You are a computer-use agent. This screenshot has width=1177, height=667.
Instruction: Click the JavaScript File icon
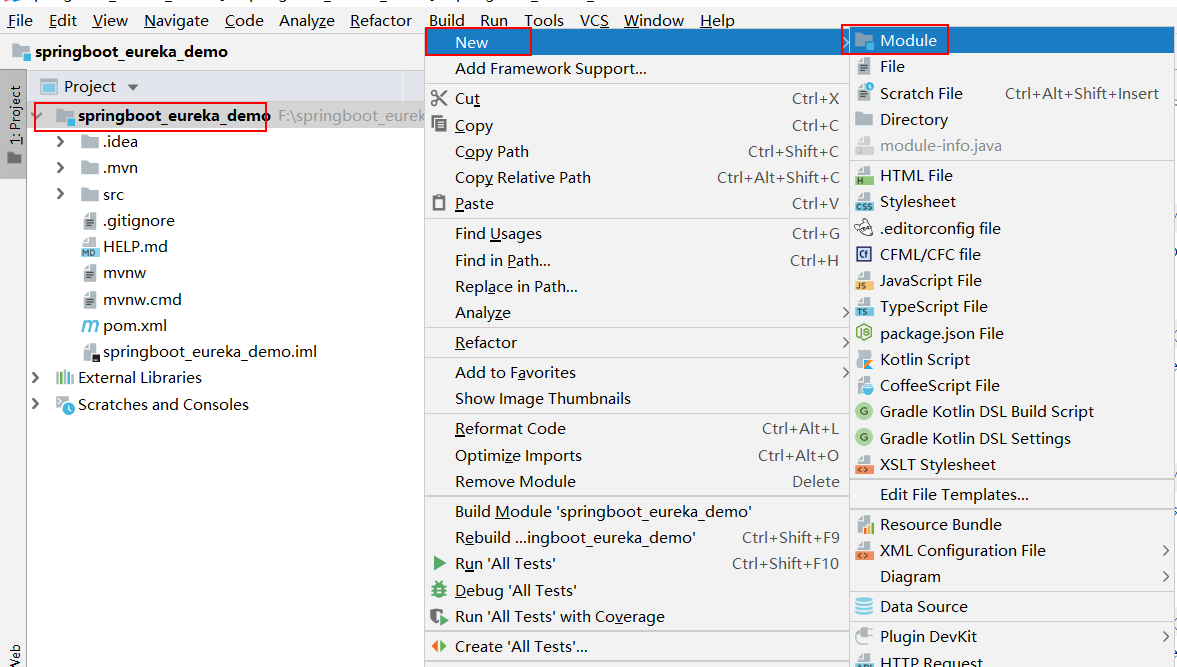(x=864, y=281)
